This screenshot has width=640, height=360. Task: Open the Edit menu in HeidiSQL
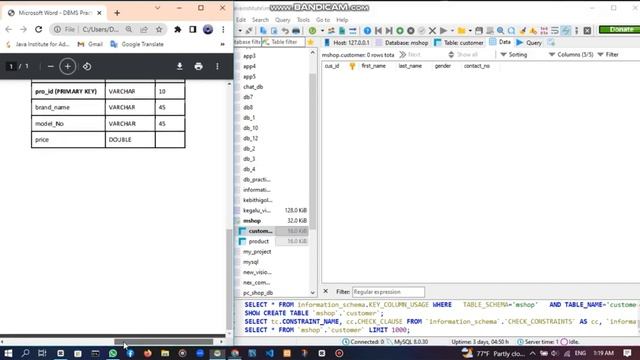(241, 20)
